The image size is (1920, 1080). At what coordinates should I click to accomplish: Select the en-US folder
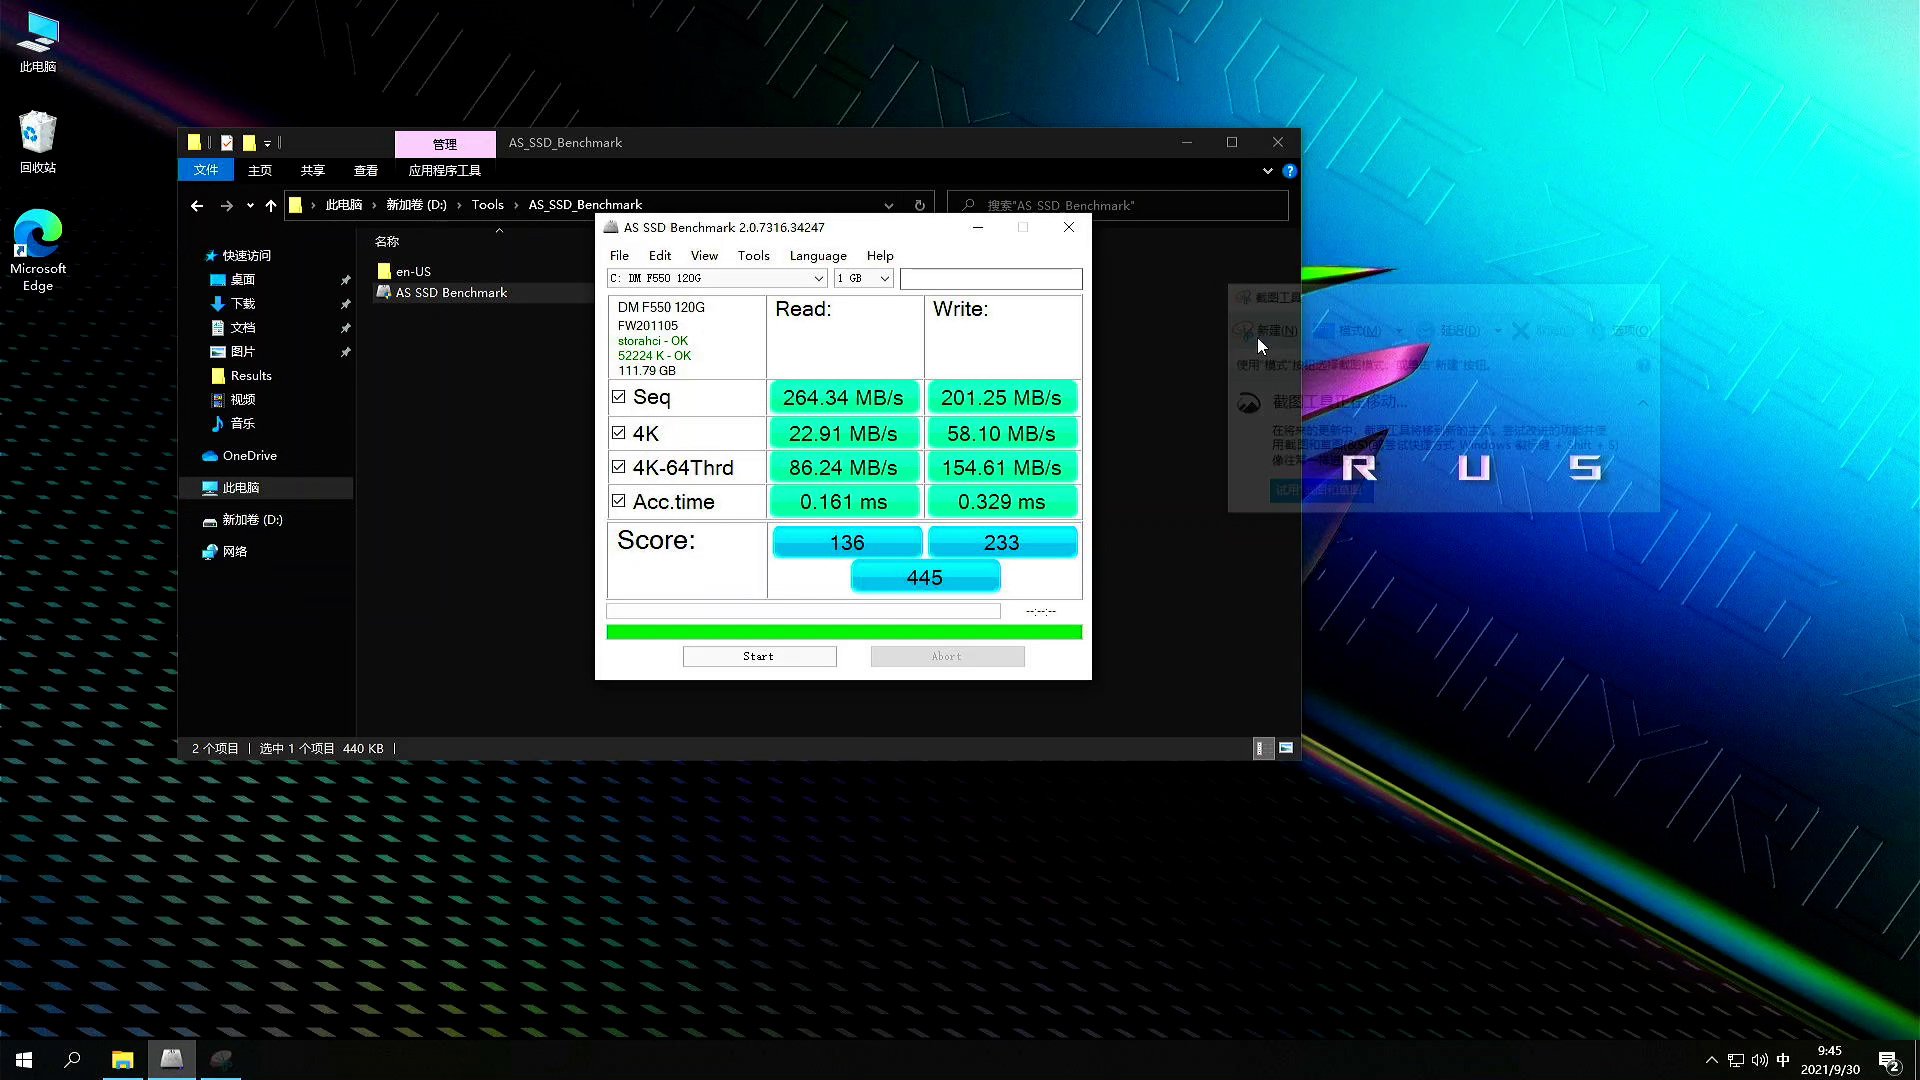click(413, 271)
